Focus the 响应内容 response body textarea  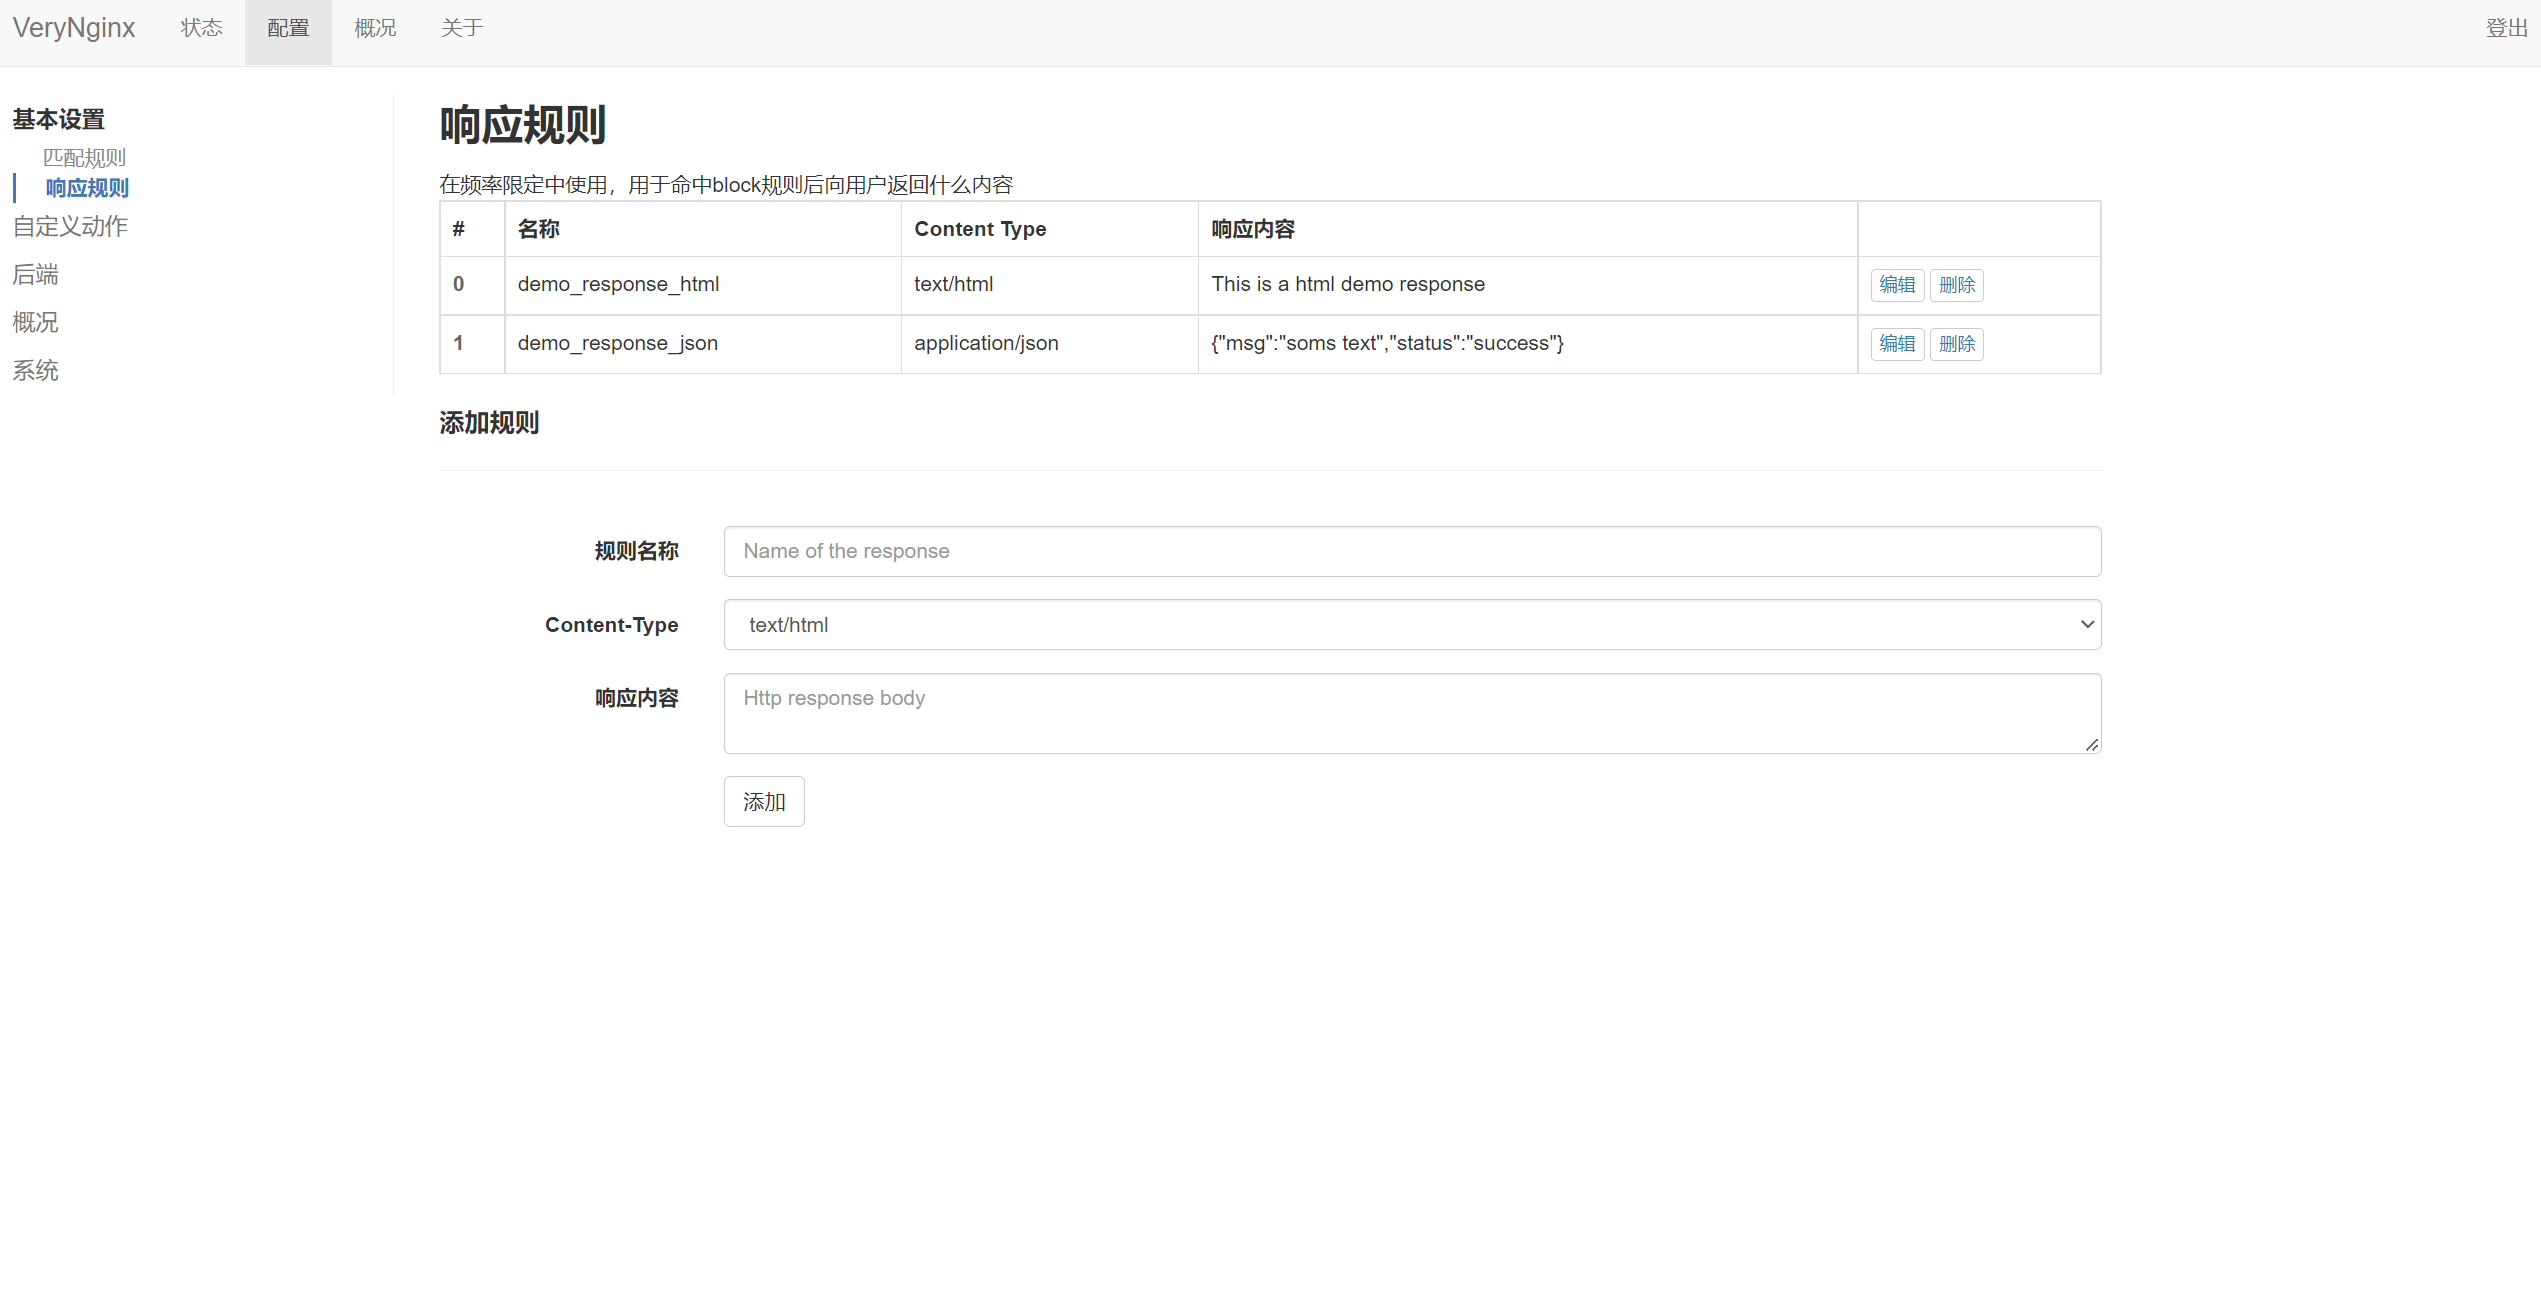click(1412, 713)
